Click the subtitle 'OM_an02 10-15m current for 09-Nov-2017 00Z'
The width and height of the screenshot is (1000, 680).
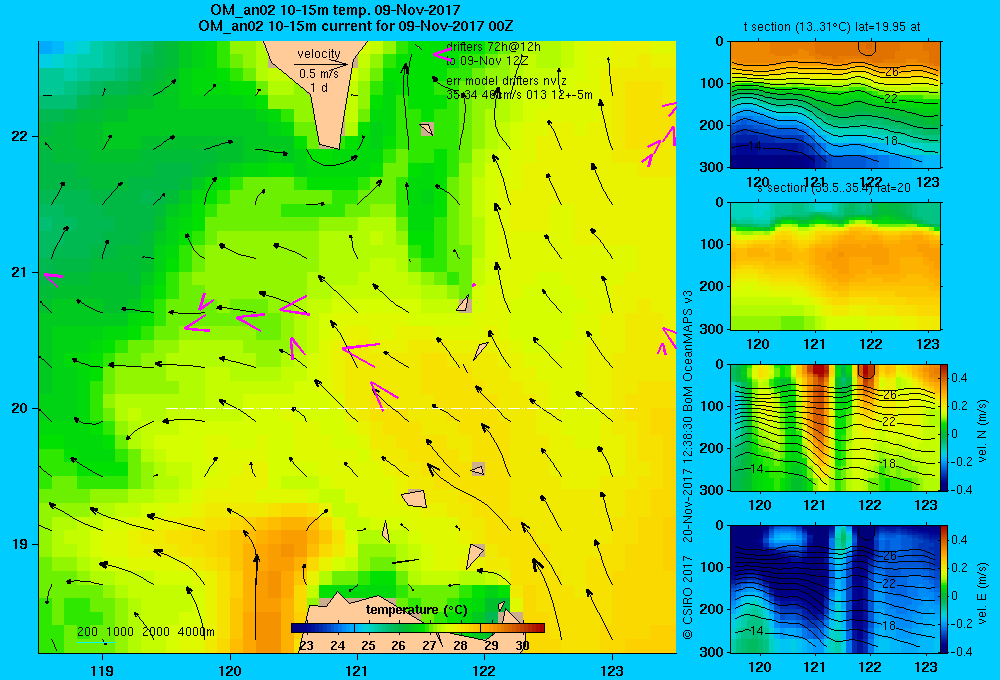tap(355, 26)
